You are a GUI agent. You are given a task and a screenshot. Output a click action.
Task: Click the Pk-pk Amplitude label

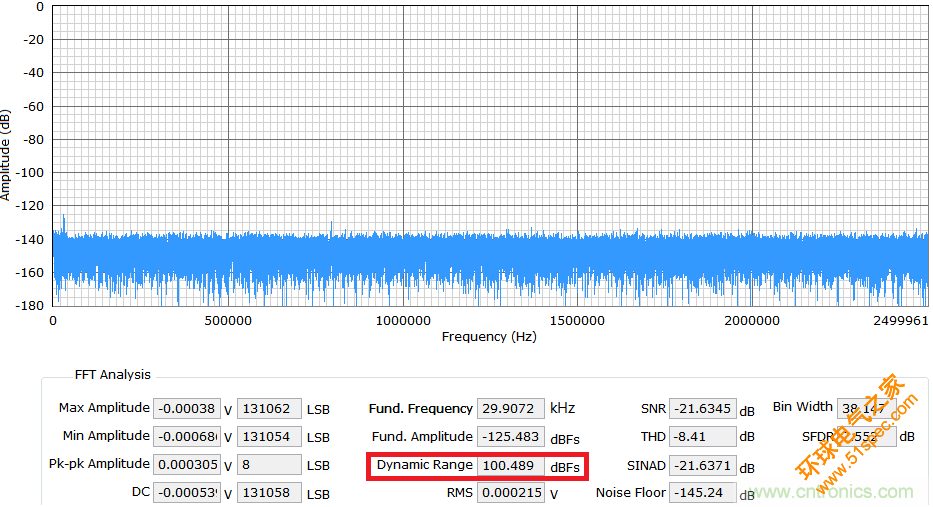tap(99, 464)
